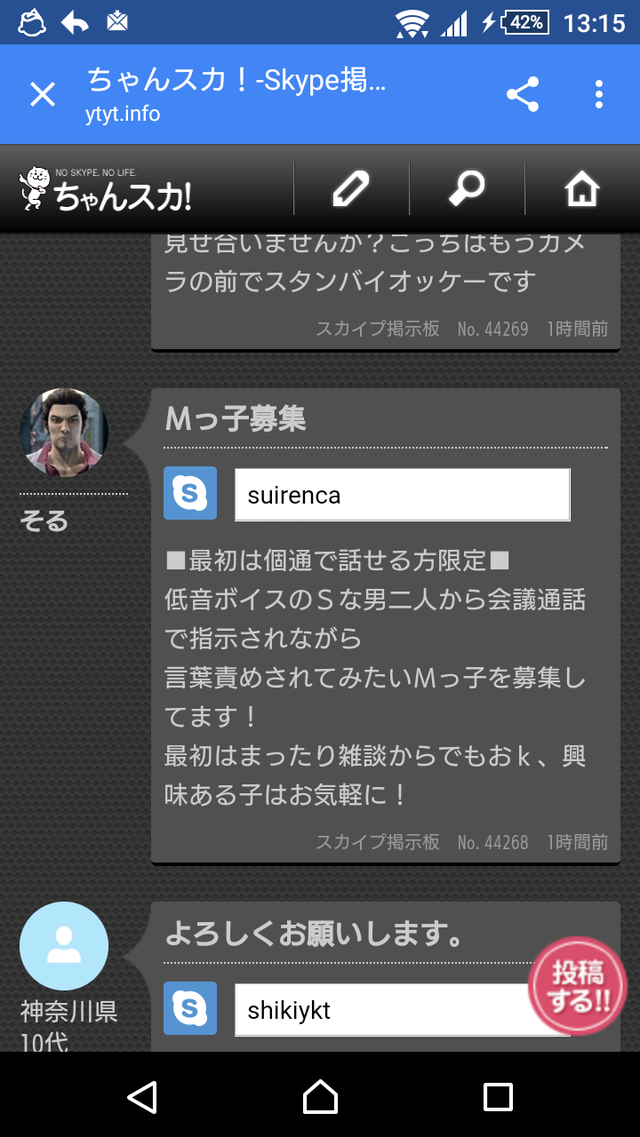
Task: Tap the そる user avatar photo
Action: (64, 432)
